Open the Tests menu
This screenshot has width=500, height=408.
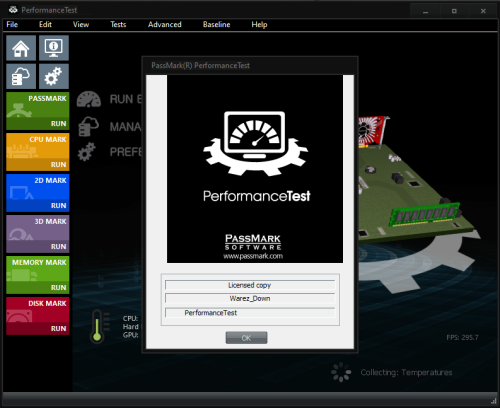118,25
